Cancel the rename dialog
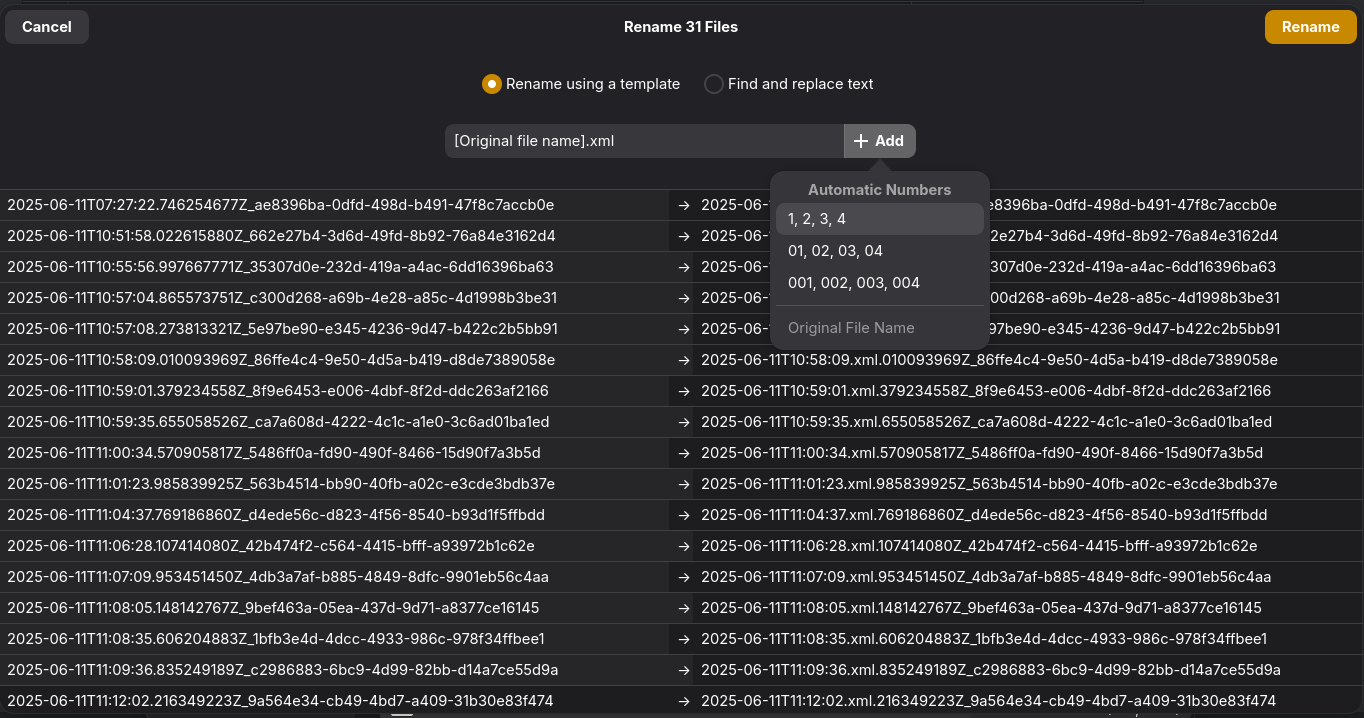This screenshot has height=718, width=1364. [x=47, y=27]
